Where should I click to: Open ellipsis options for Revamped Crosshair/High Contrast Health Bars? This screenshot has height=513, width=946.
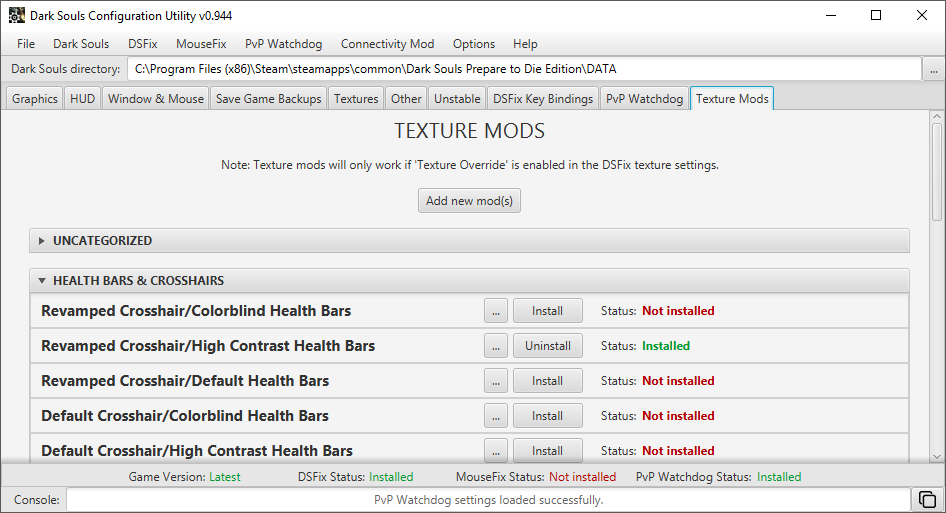coord(496,346)
